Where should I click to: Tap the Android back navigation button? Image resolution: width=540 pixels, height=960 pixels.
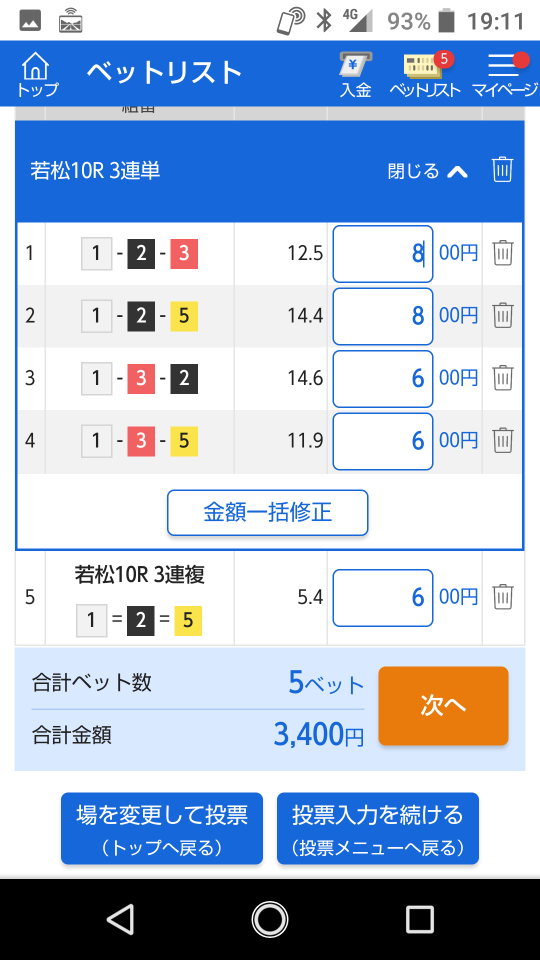pos(121,919)
